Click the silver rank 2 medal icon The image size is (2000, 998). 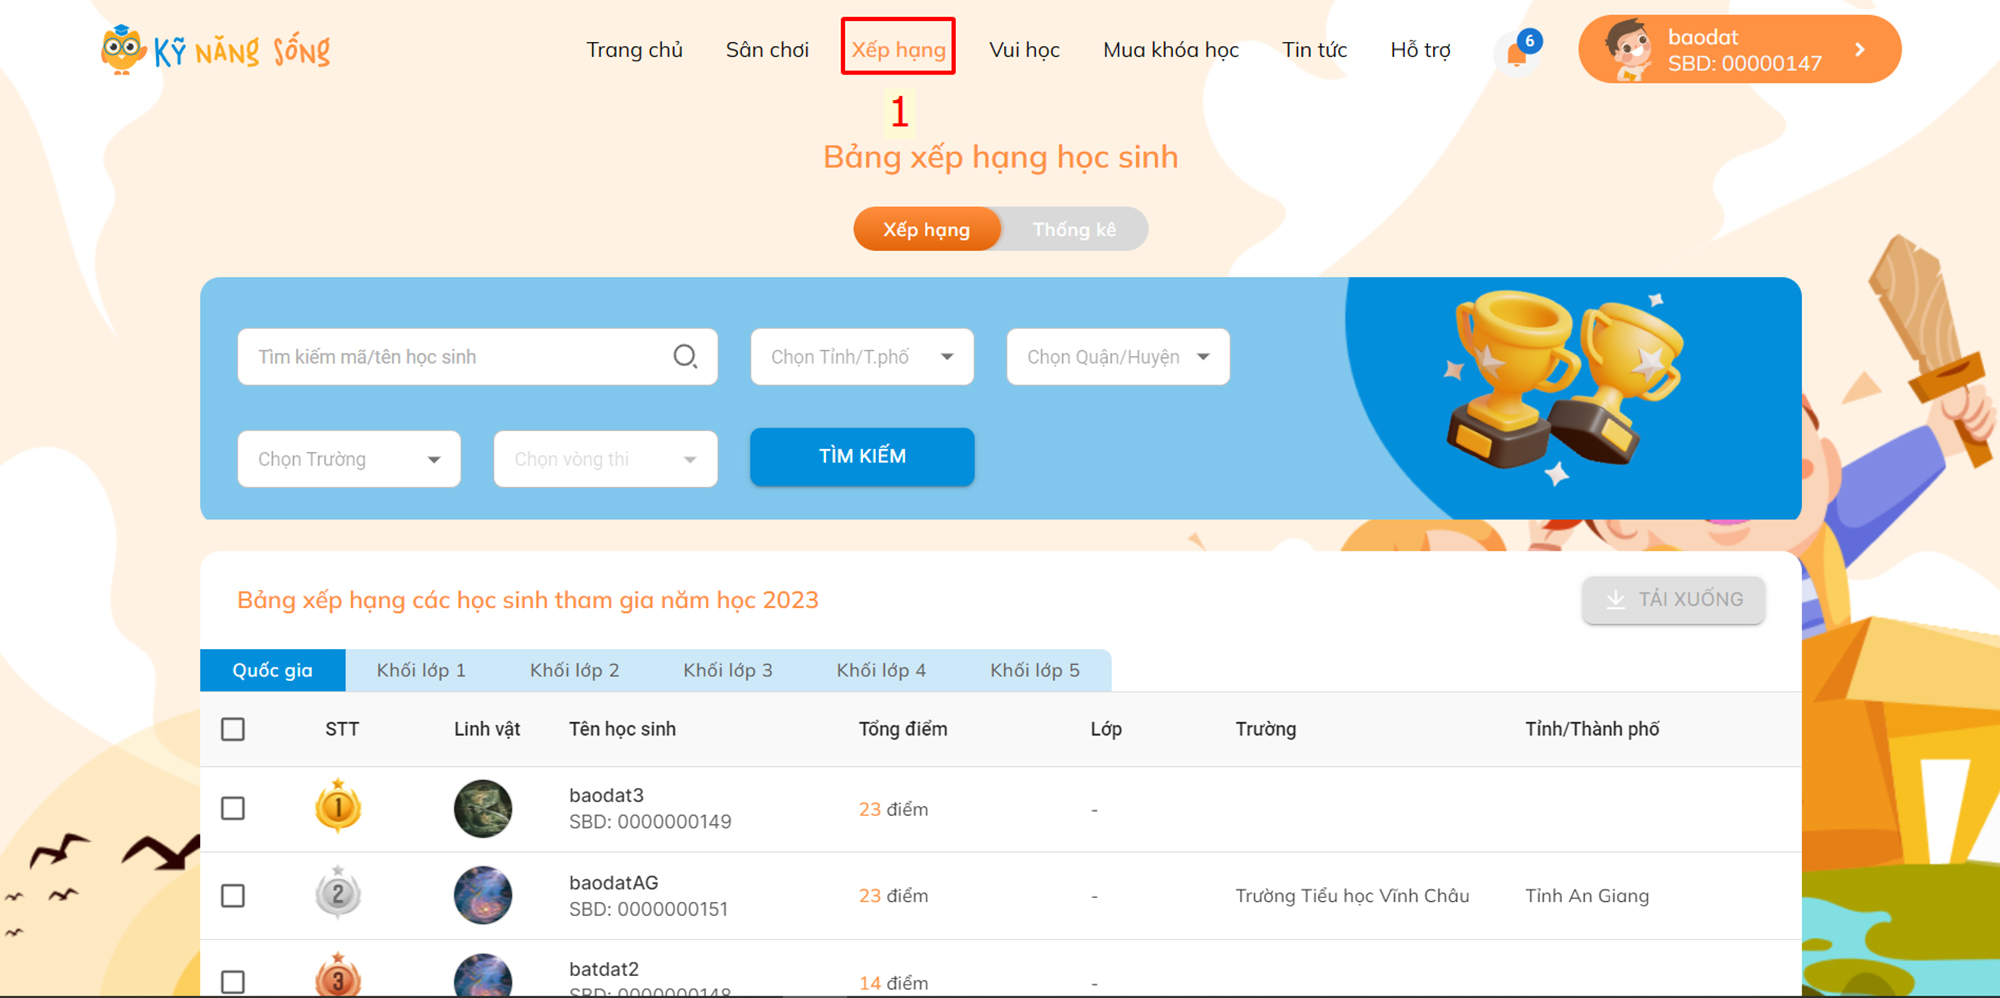(338, 894)
